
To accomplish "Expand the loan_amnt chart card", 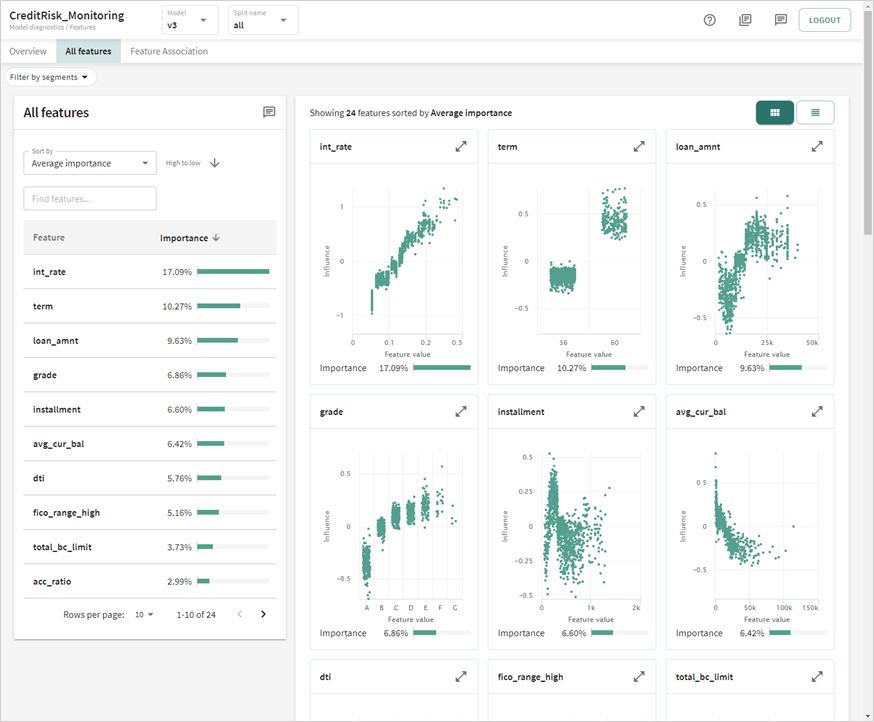I will [x=817, y=147].
